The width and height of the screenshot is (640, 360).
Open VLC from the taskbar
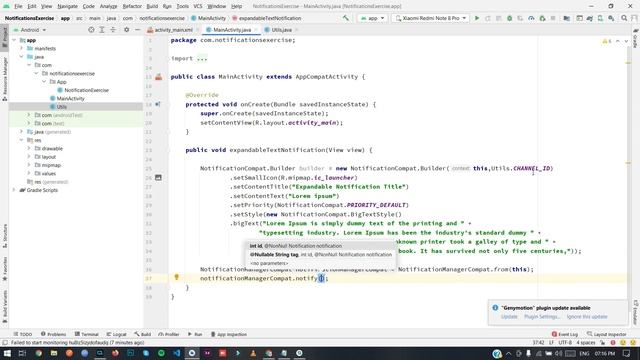click(253, 353)
